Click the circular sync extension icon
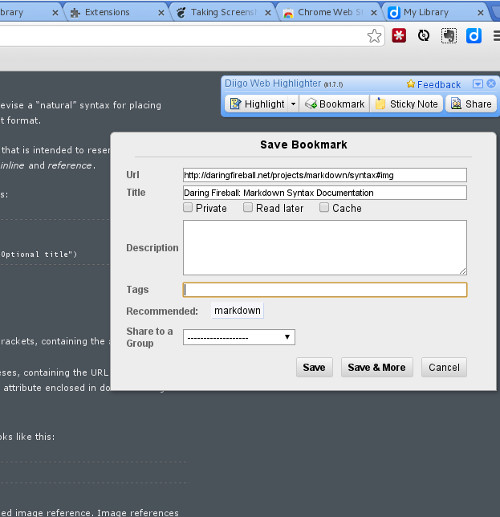 point(424,36)
